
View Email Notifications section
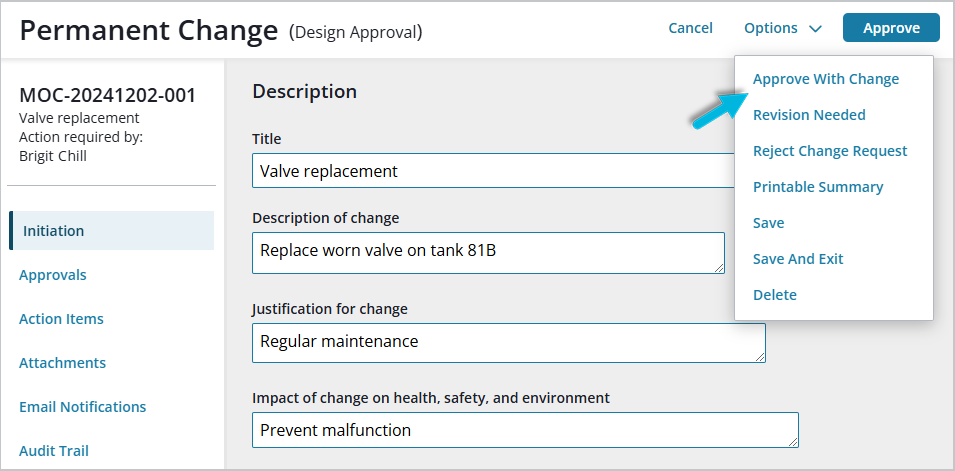82,407
